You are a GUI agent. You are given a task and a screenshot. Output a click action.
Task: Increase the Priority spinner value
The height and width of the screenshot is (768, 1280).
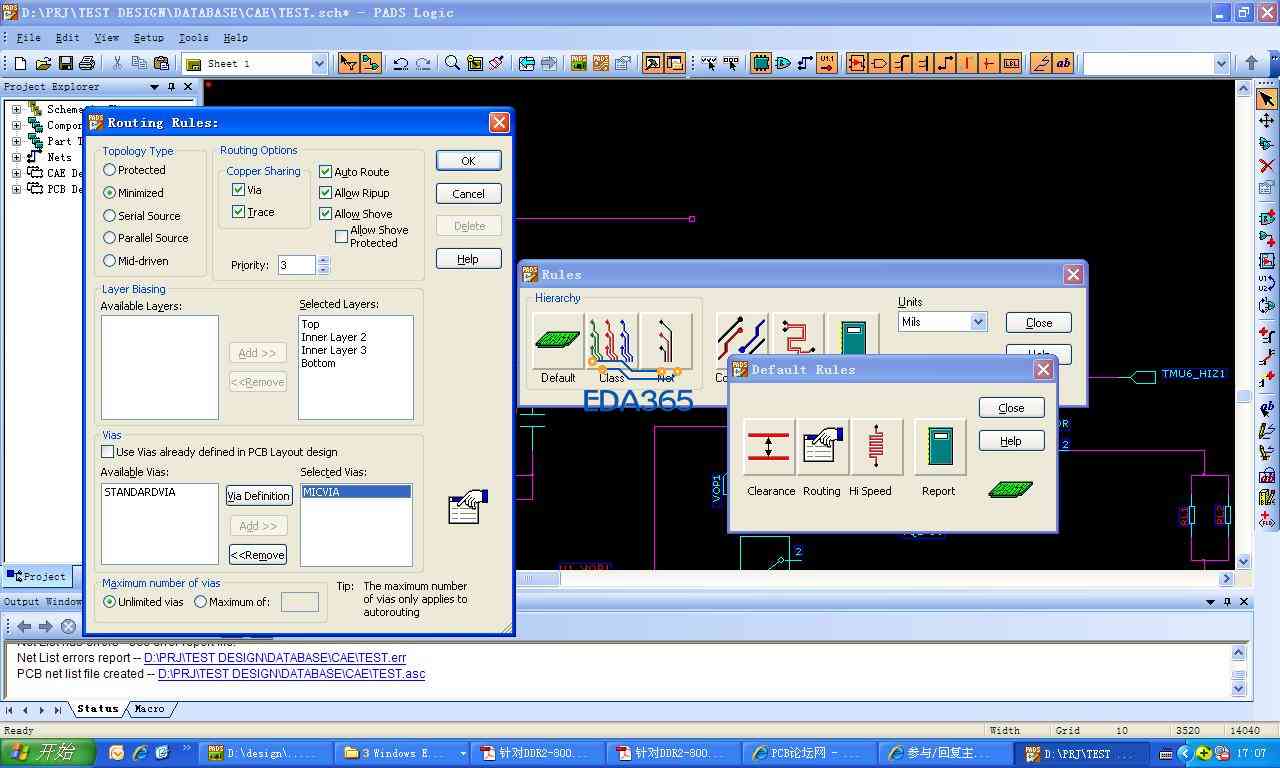323,260
